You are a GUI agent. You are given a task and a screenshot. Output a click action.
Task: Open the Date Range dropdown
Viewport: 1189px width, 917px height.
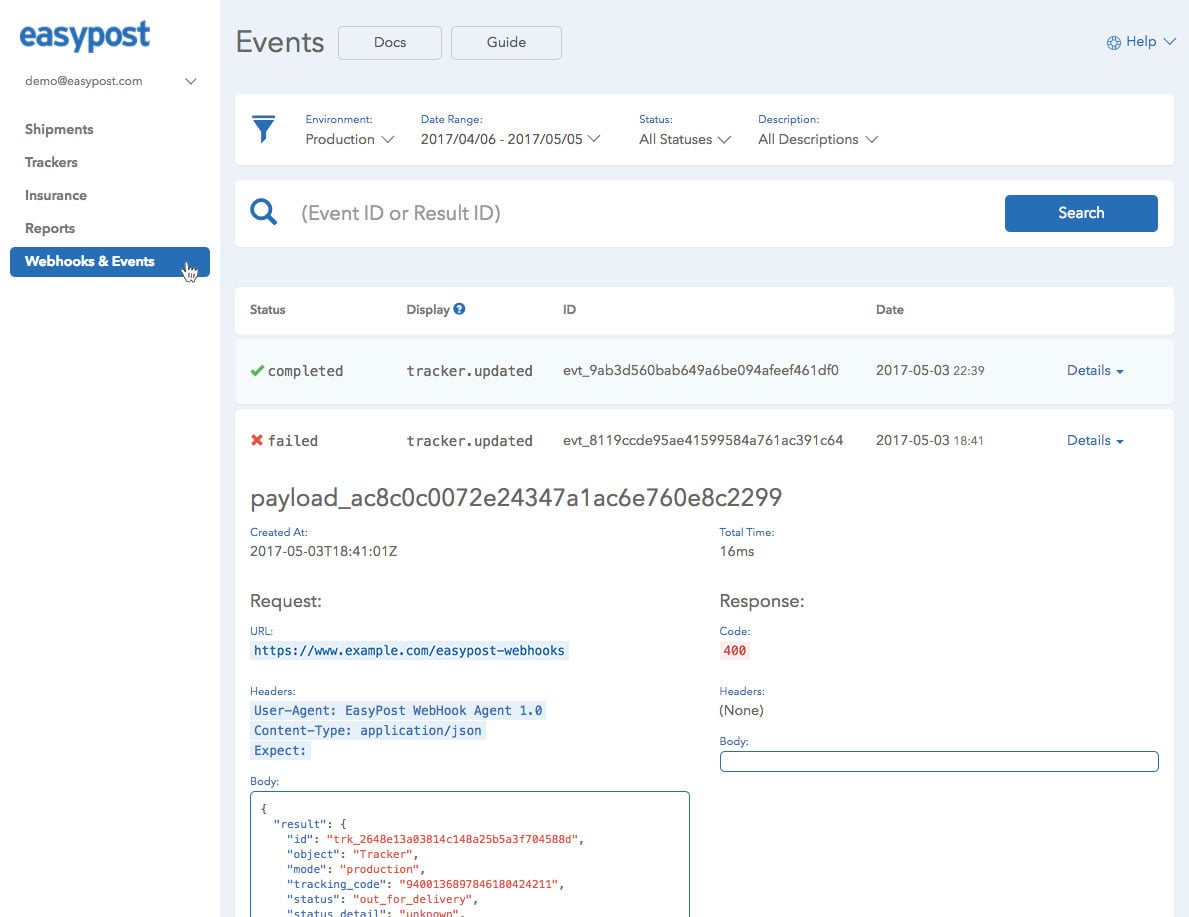(510, 140)
